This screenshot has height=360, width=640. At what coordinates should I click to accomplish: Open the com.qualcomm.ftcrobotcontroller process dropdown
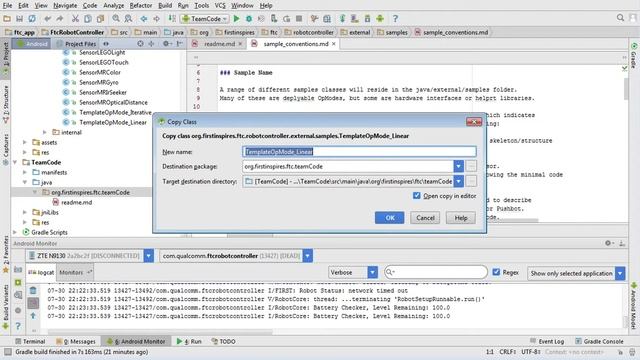(x=307, y=256)
